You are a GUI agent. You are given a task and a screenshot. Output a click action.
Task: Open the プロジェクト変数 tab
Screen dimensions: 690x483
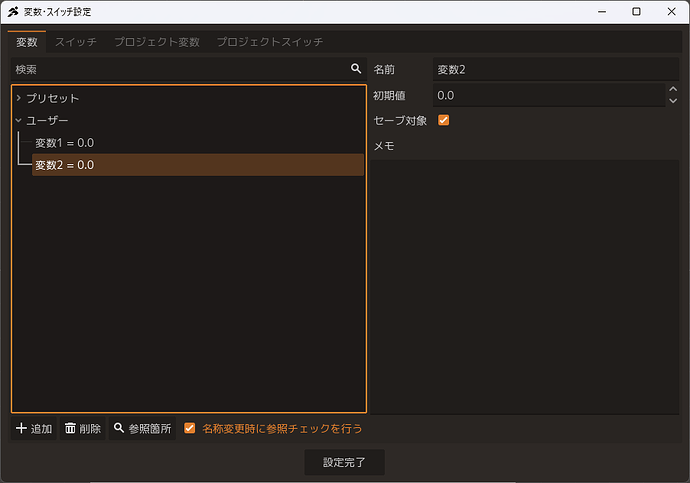click(157, 42)
